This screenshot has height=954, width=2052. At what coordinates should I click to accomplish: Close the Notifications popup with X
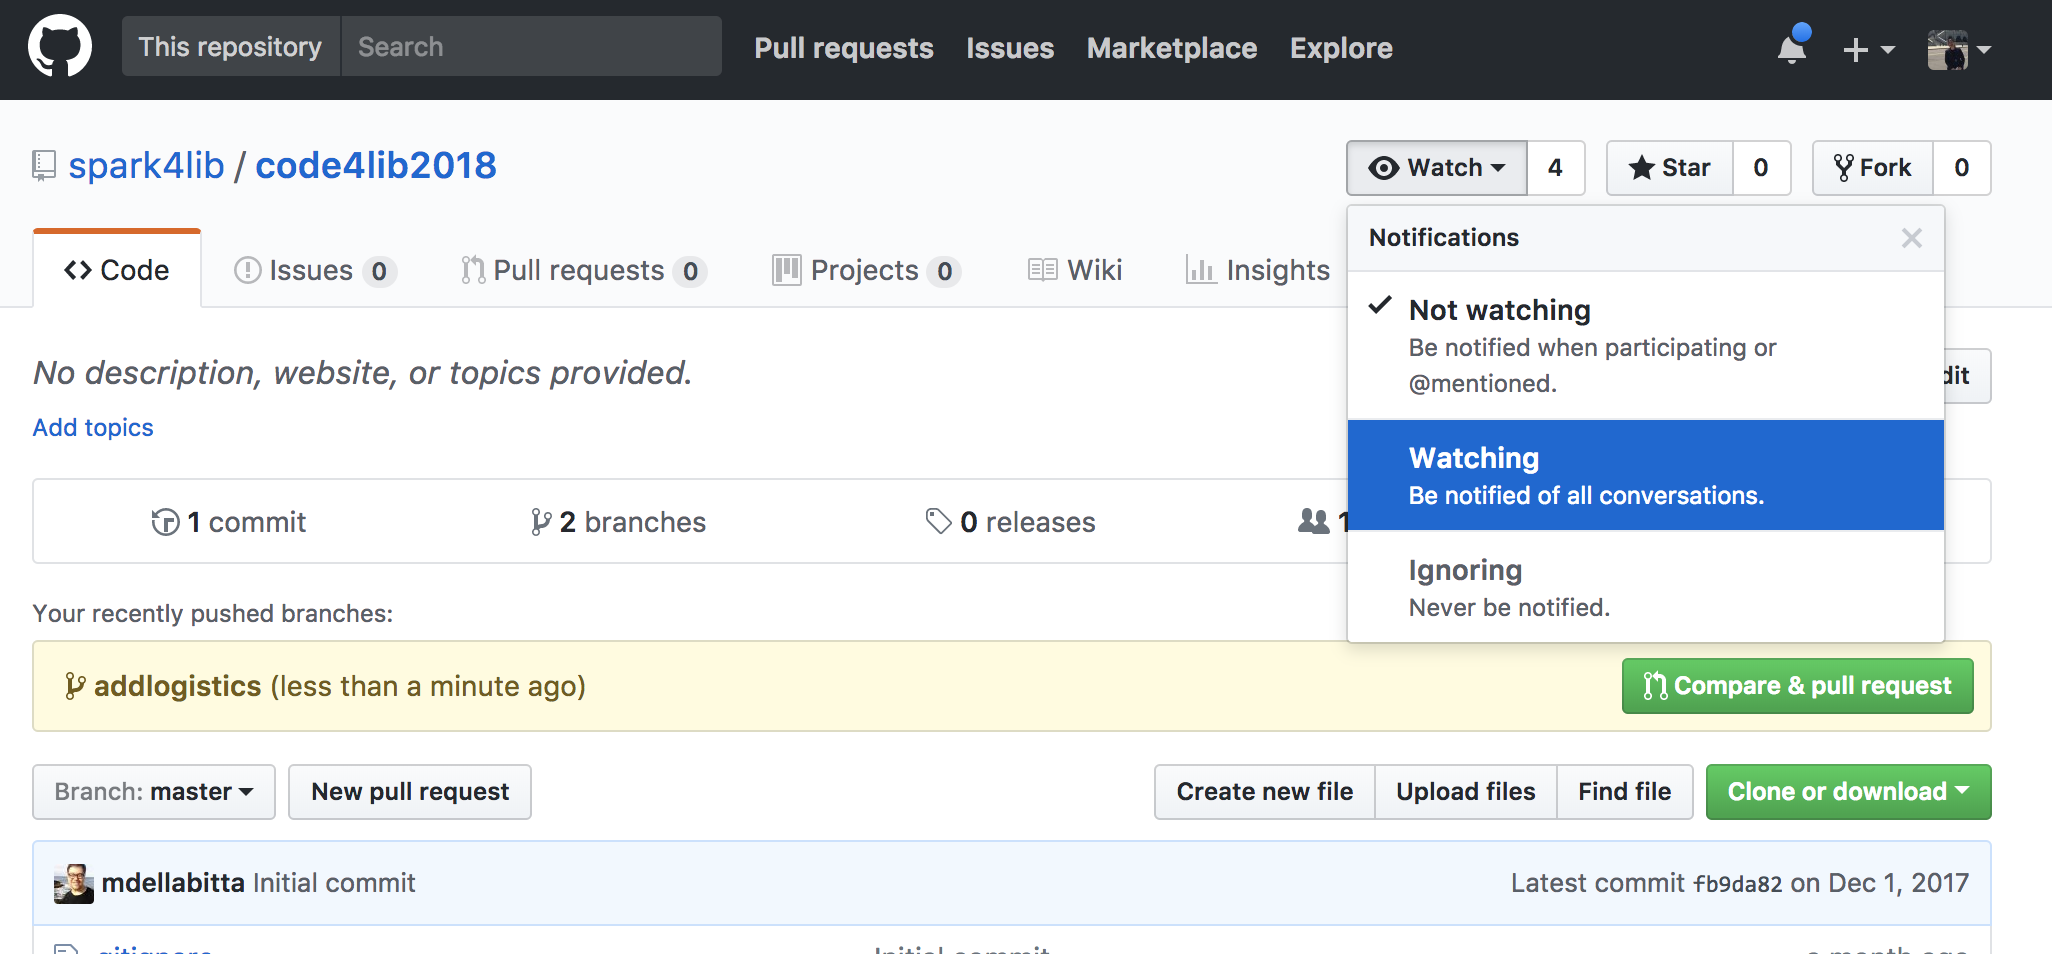click(1911, 238)
